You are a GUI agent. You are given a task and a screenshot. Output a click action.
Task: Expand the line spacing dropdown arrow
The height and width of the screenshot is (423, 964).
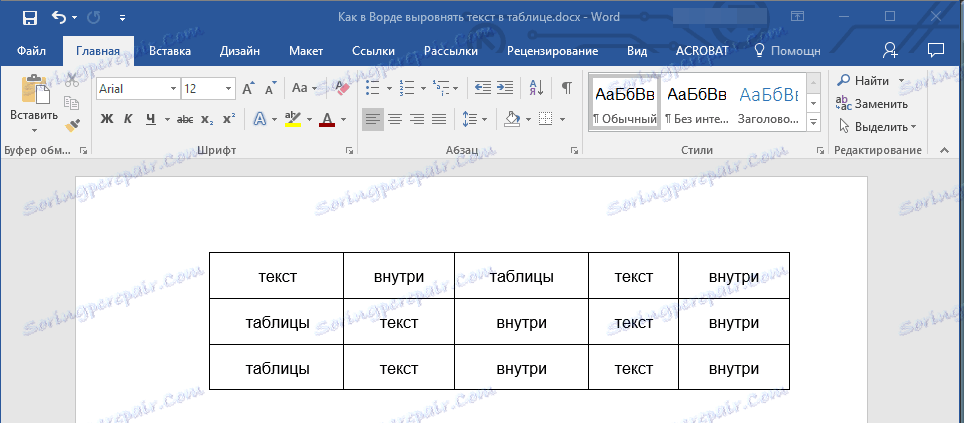pyautogui.click(x=484, y=119)
